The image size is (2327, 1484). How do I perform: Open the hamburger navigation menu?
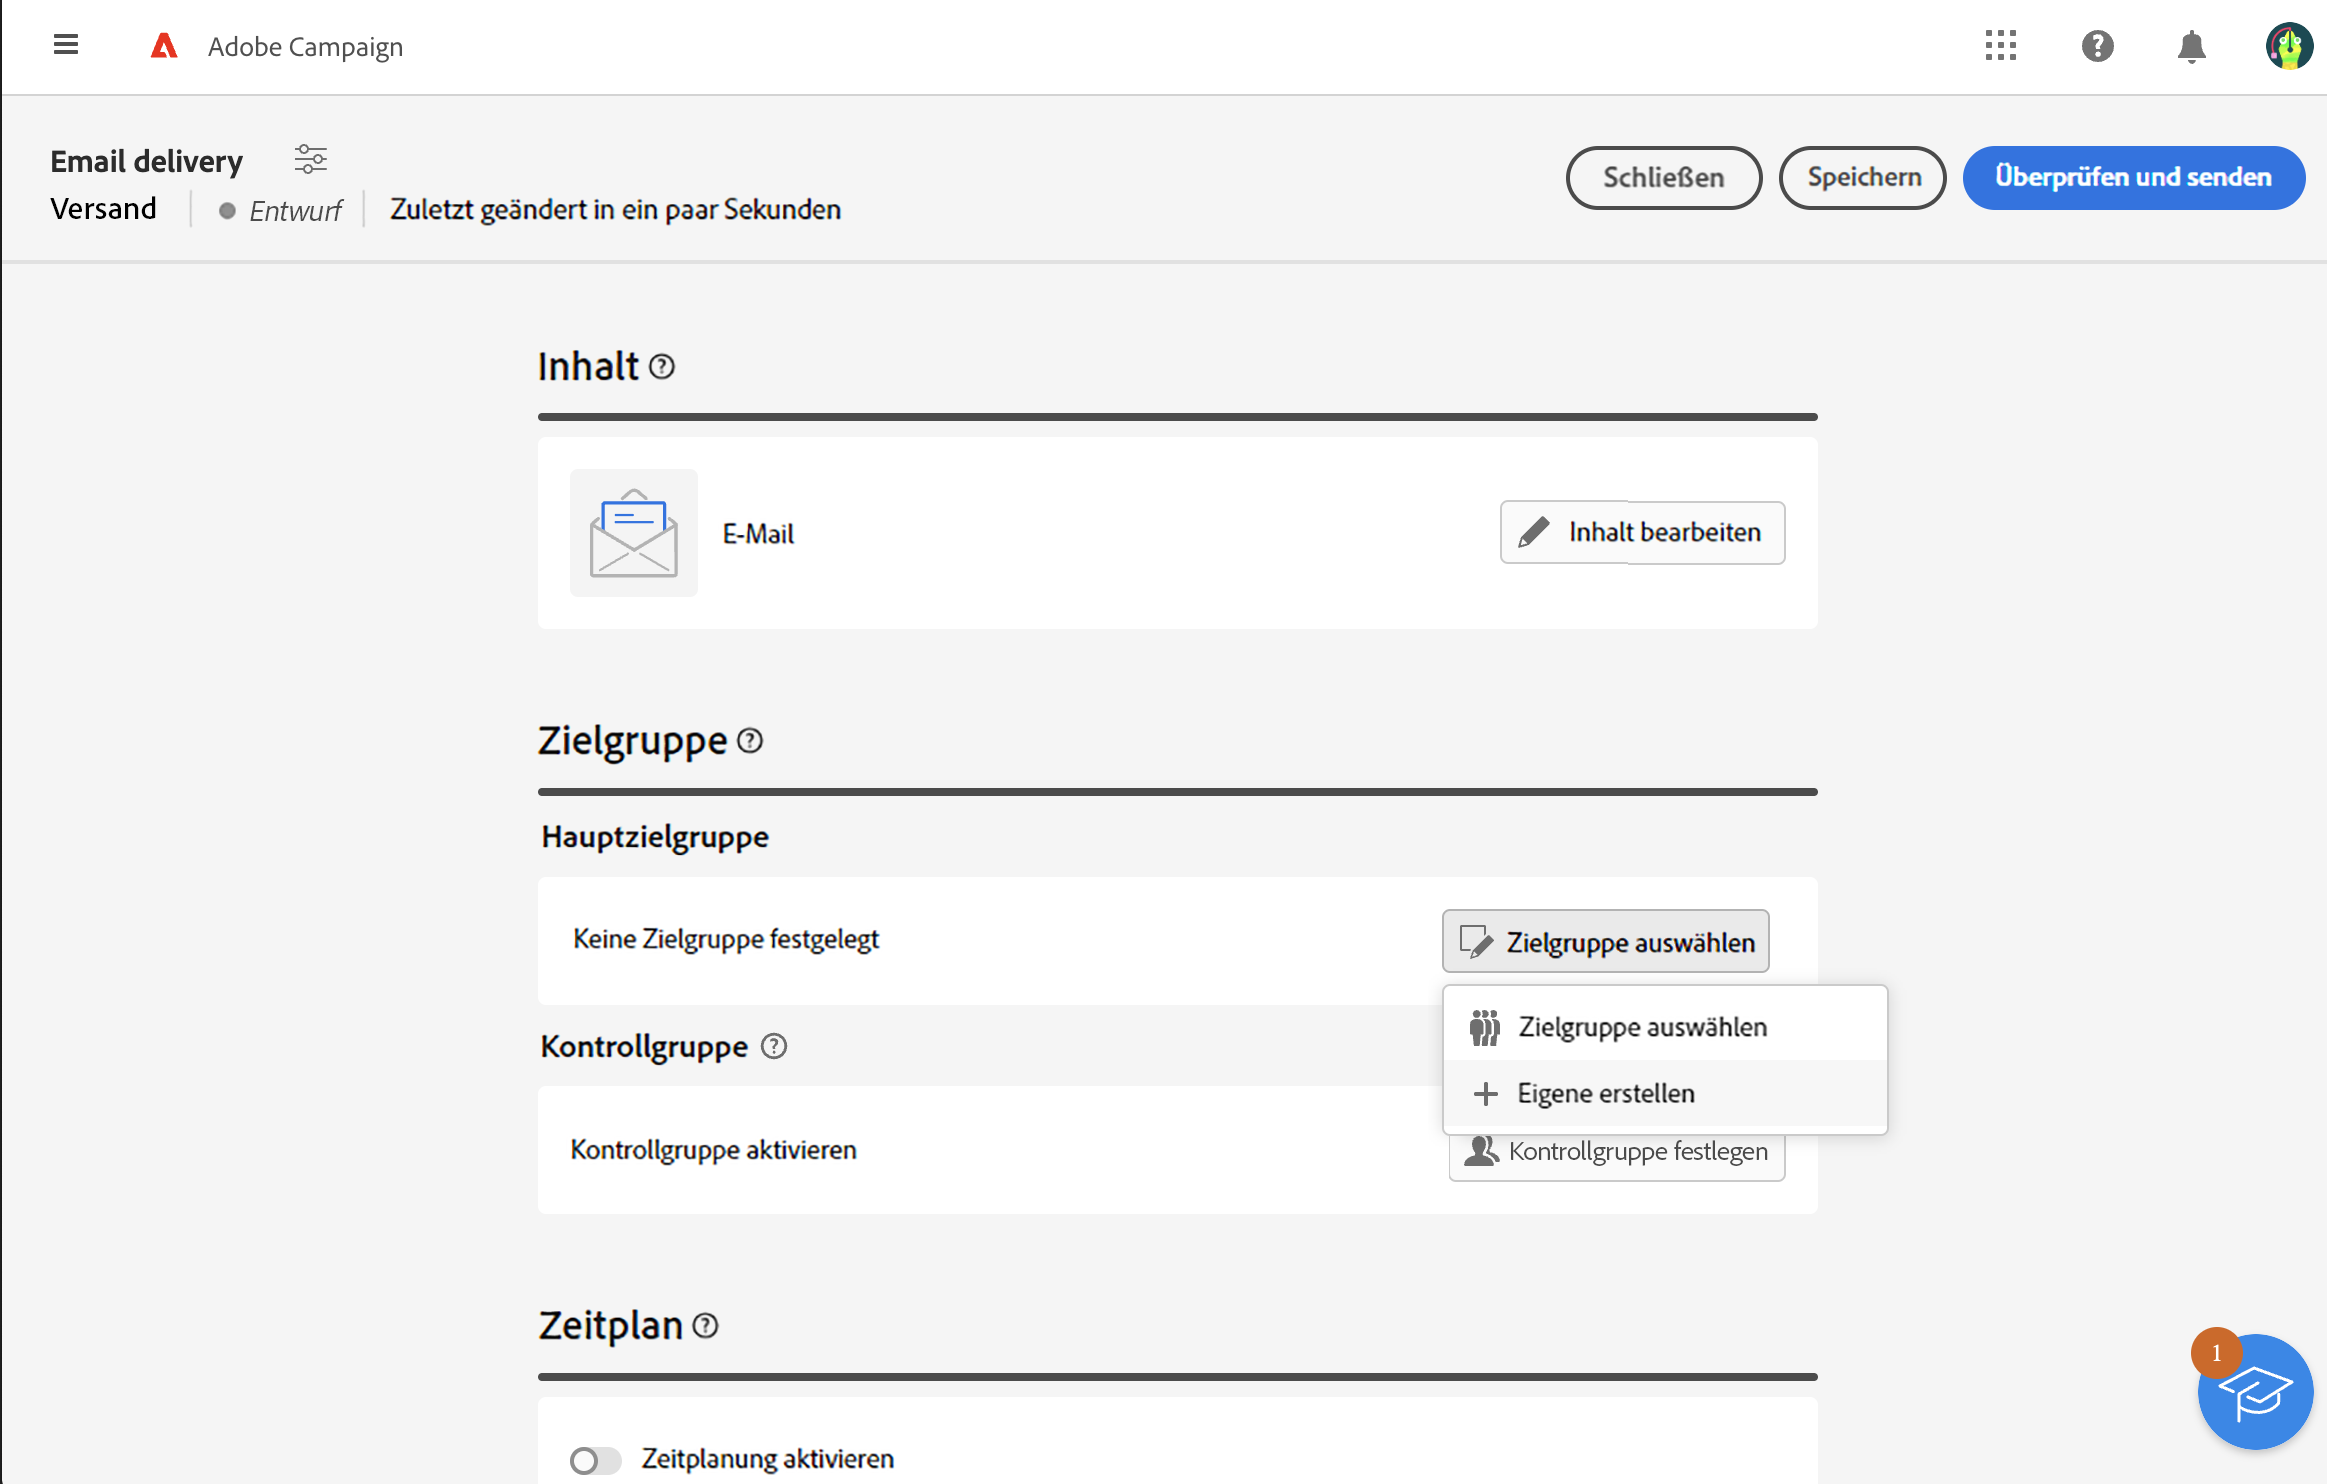(x=66, y=45)
